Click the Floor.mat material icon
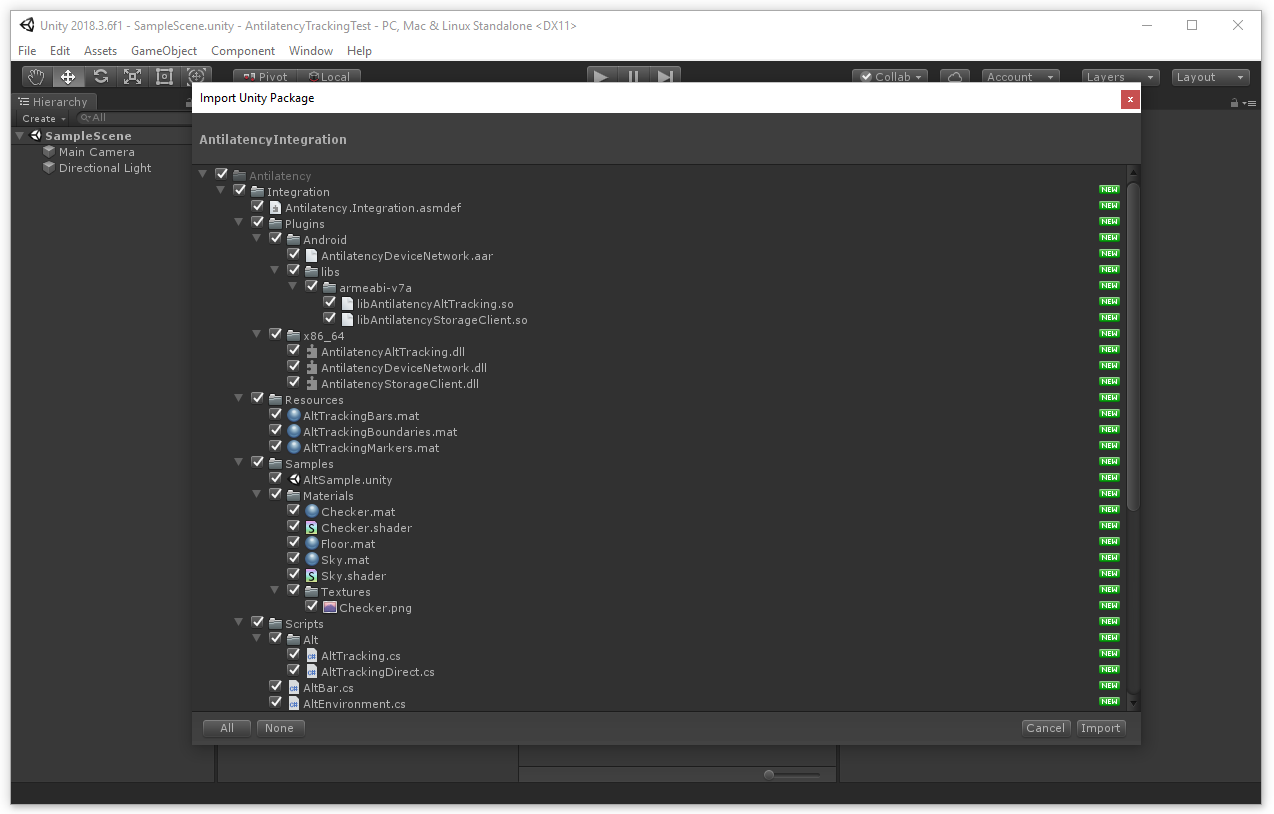 [311, 544]
